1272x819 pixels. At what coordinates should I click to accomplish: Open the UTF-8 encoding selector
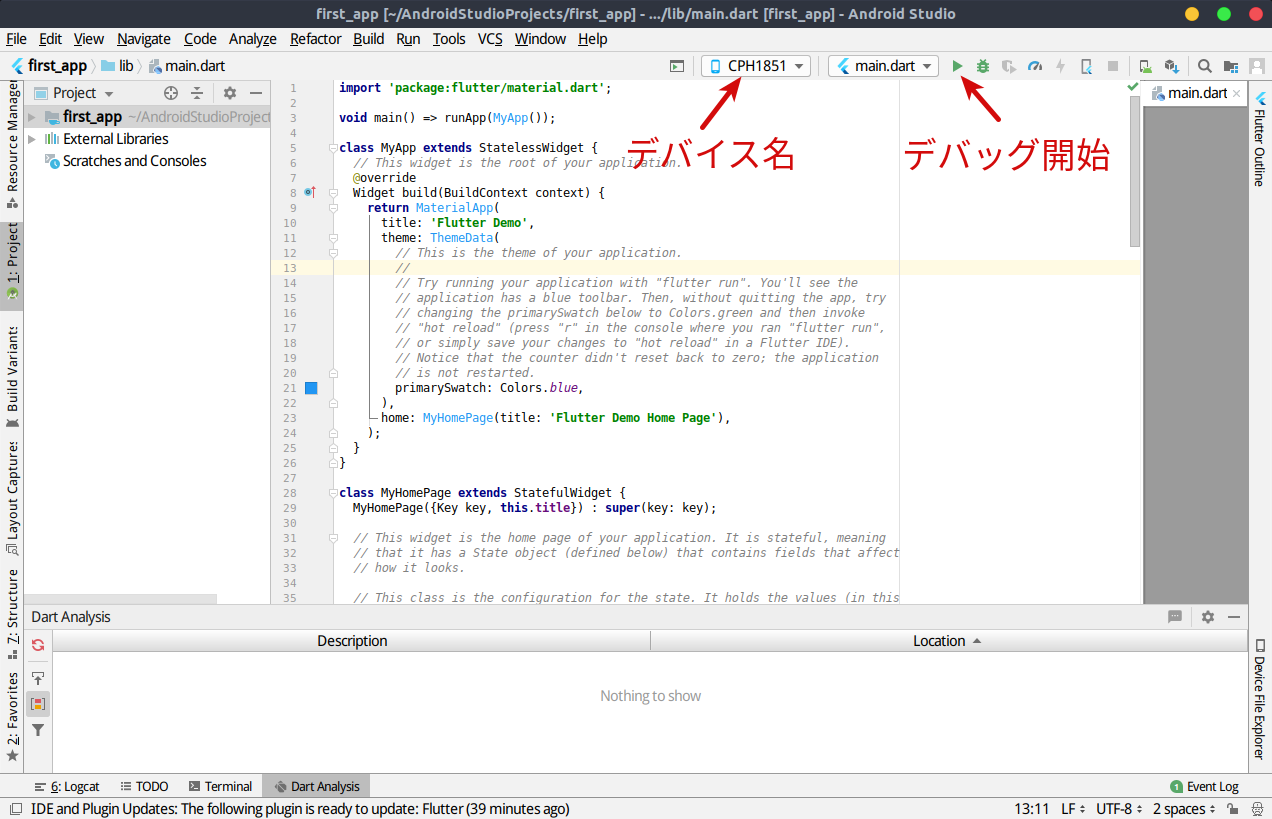1118,809
